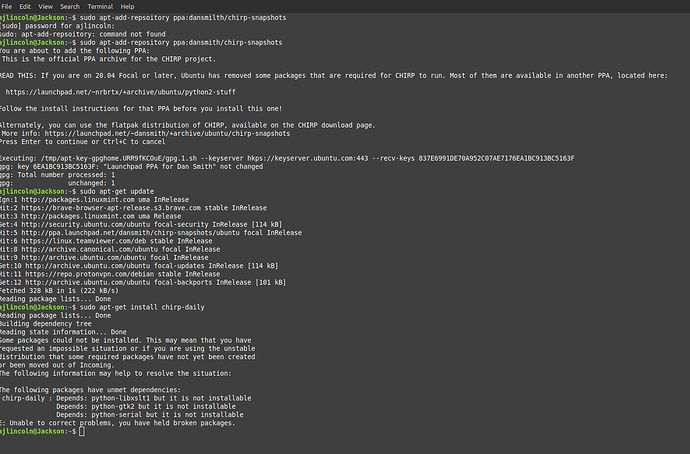This screenshot has width=690, height=454.
Task: Click the cursor at the last prompt
Action: (x=82, y=432)
